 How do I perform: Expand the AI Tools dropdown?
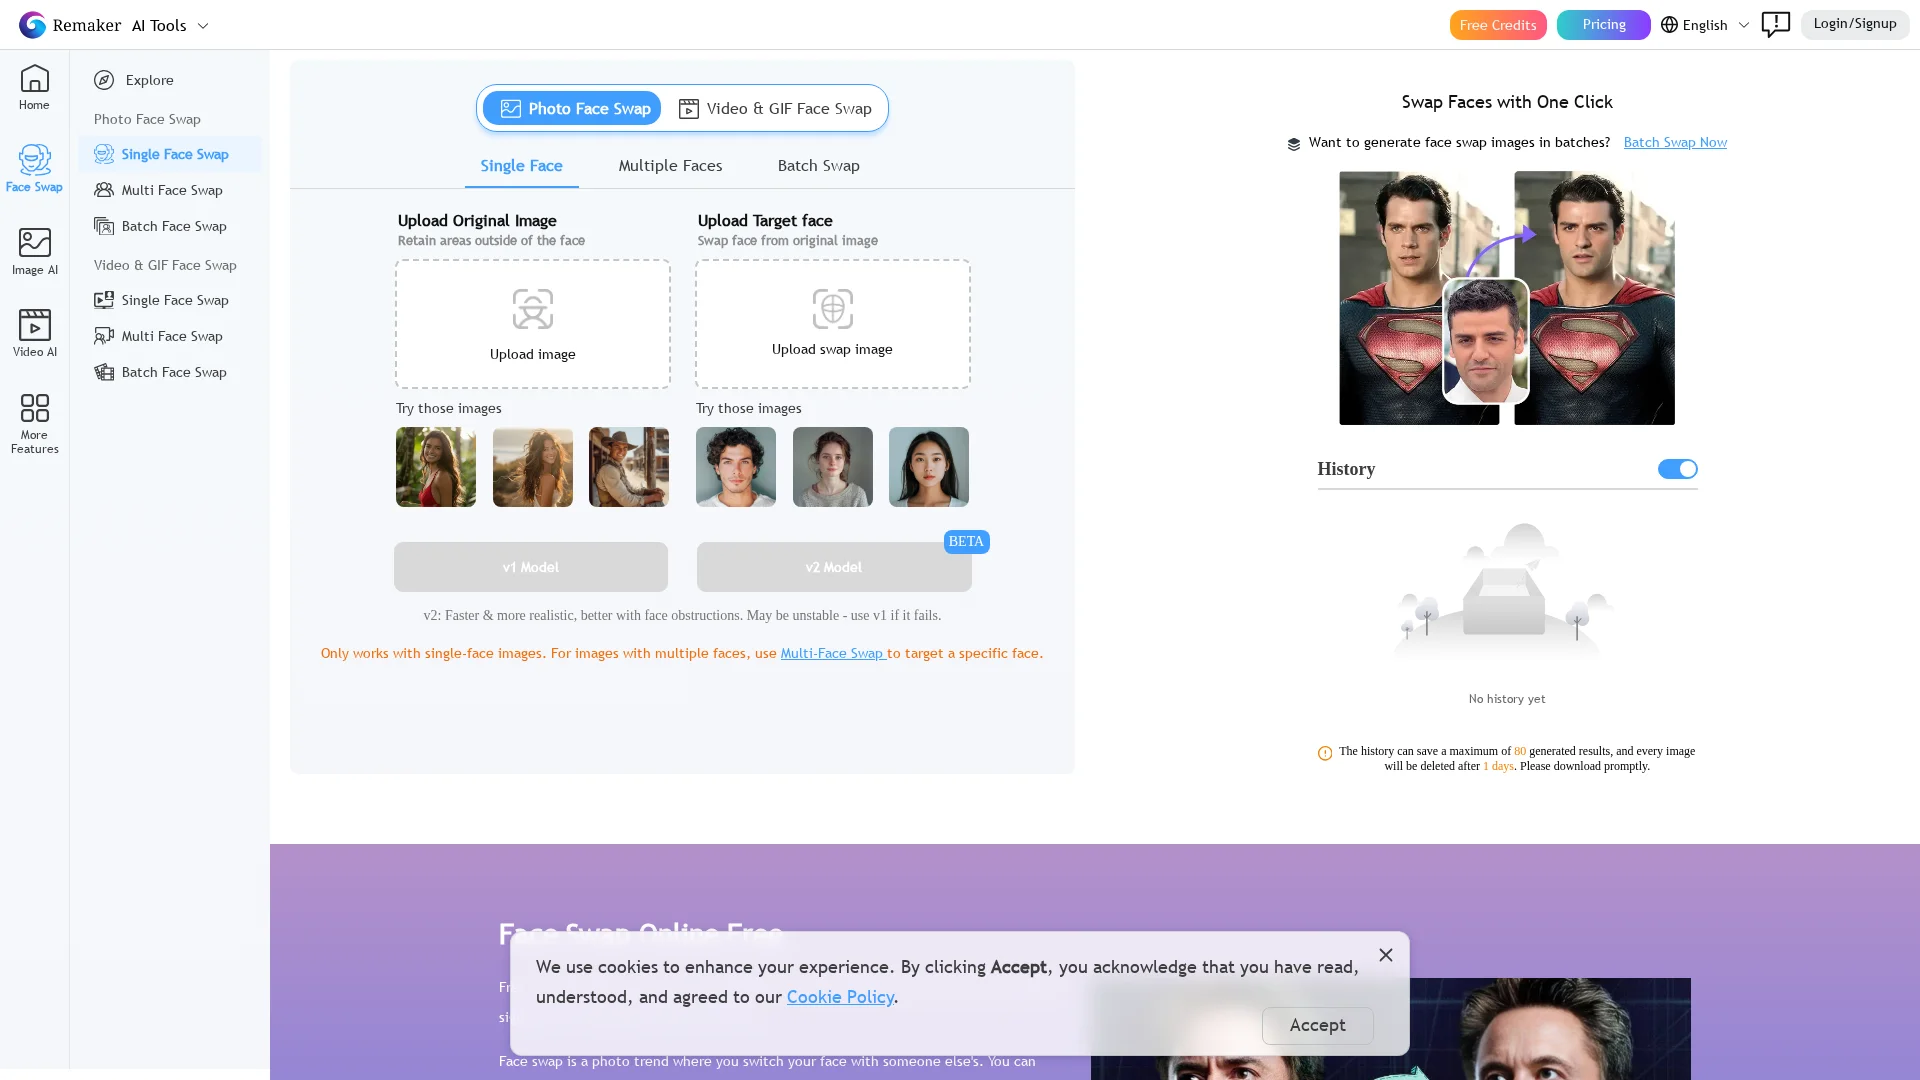(x=171, y=25)
